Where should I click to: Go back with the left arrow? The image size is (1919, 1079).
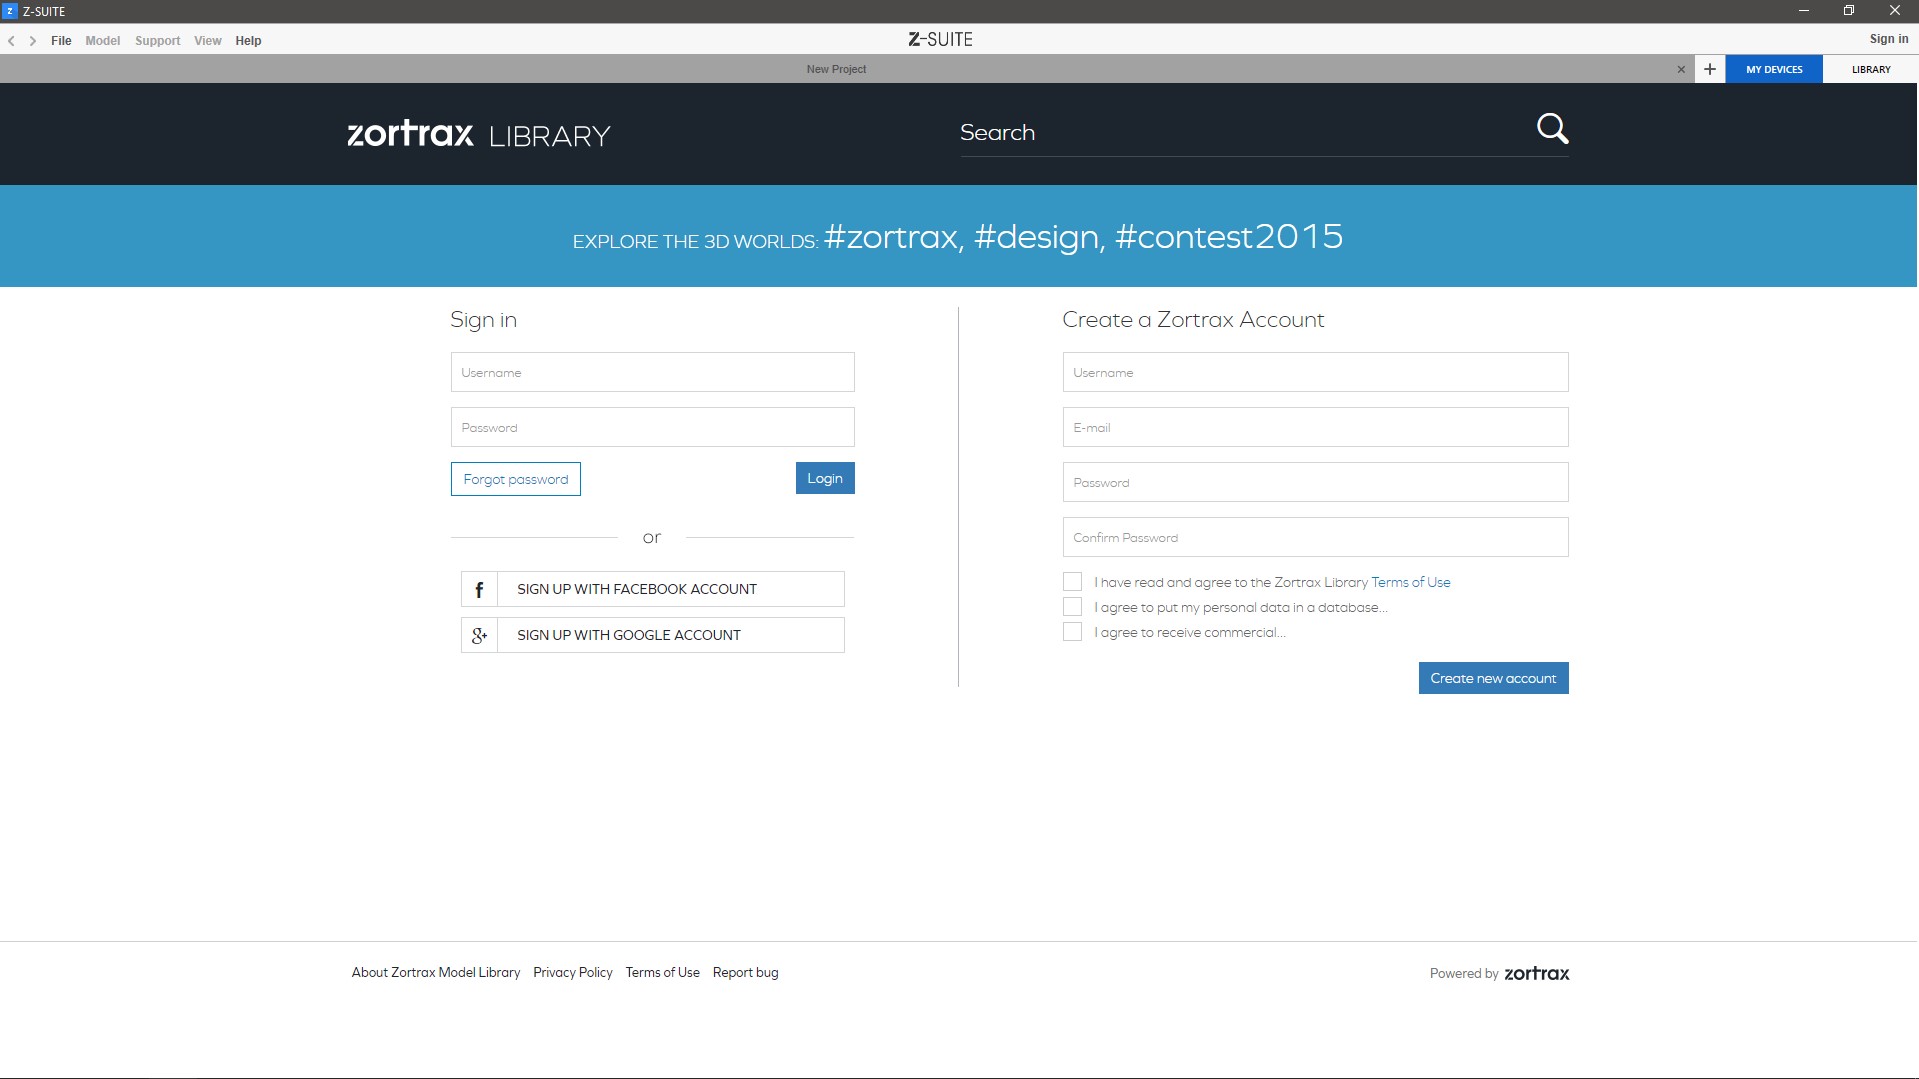pyautogui.click(x=12, y=41)
